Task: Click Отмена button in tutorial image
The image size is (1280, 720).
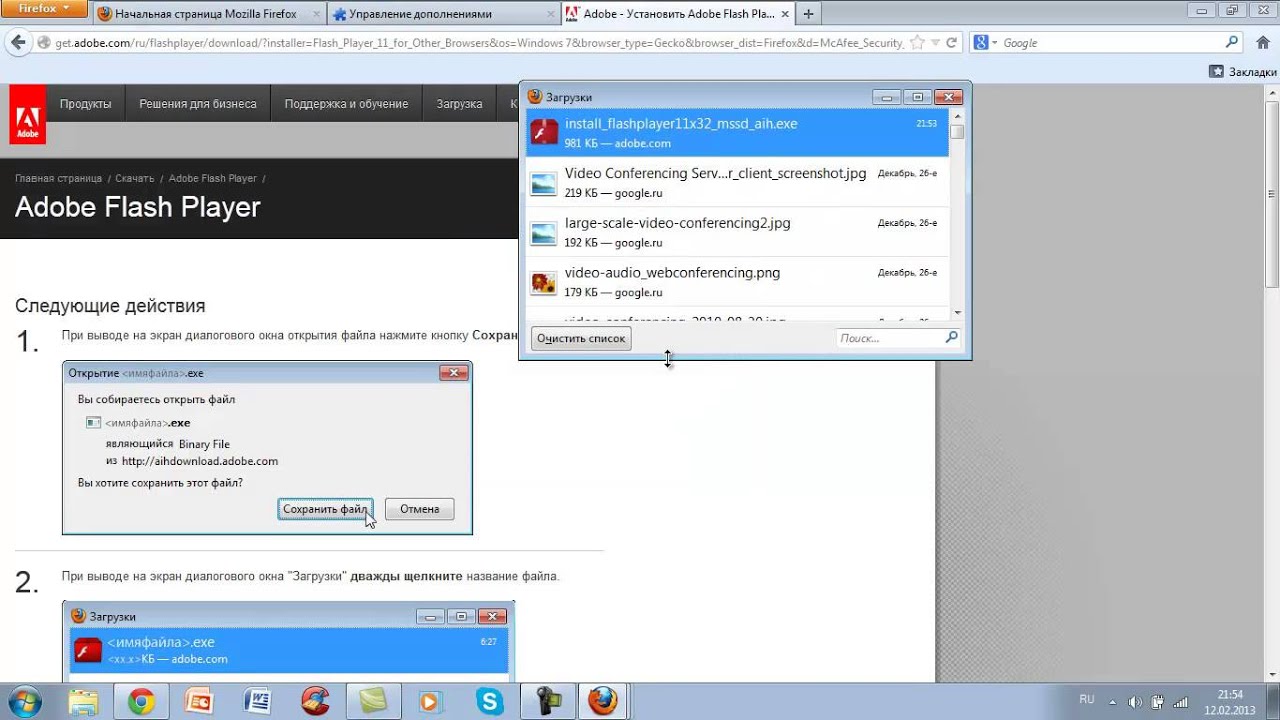Action: coord(419,509)
